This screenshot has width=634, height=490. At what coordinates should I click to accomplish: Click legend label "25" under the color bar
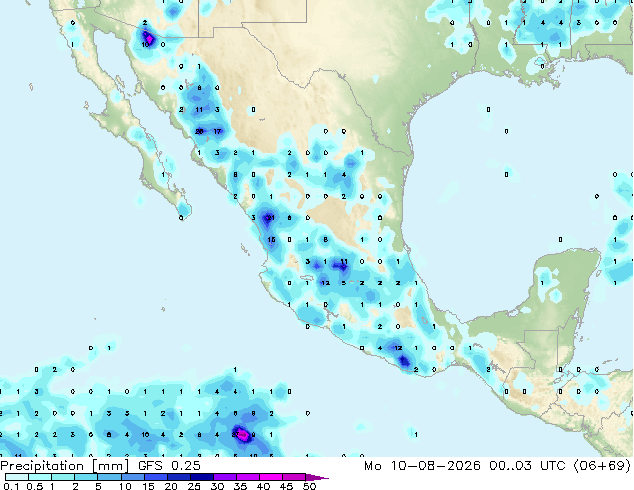[194, 486]
